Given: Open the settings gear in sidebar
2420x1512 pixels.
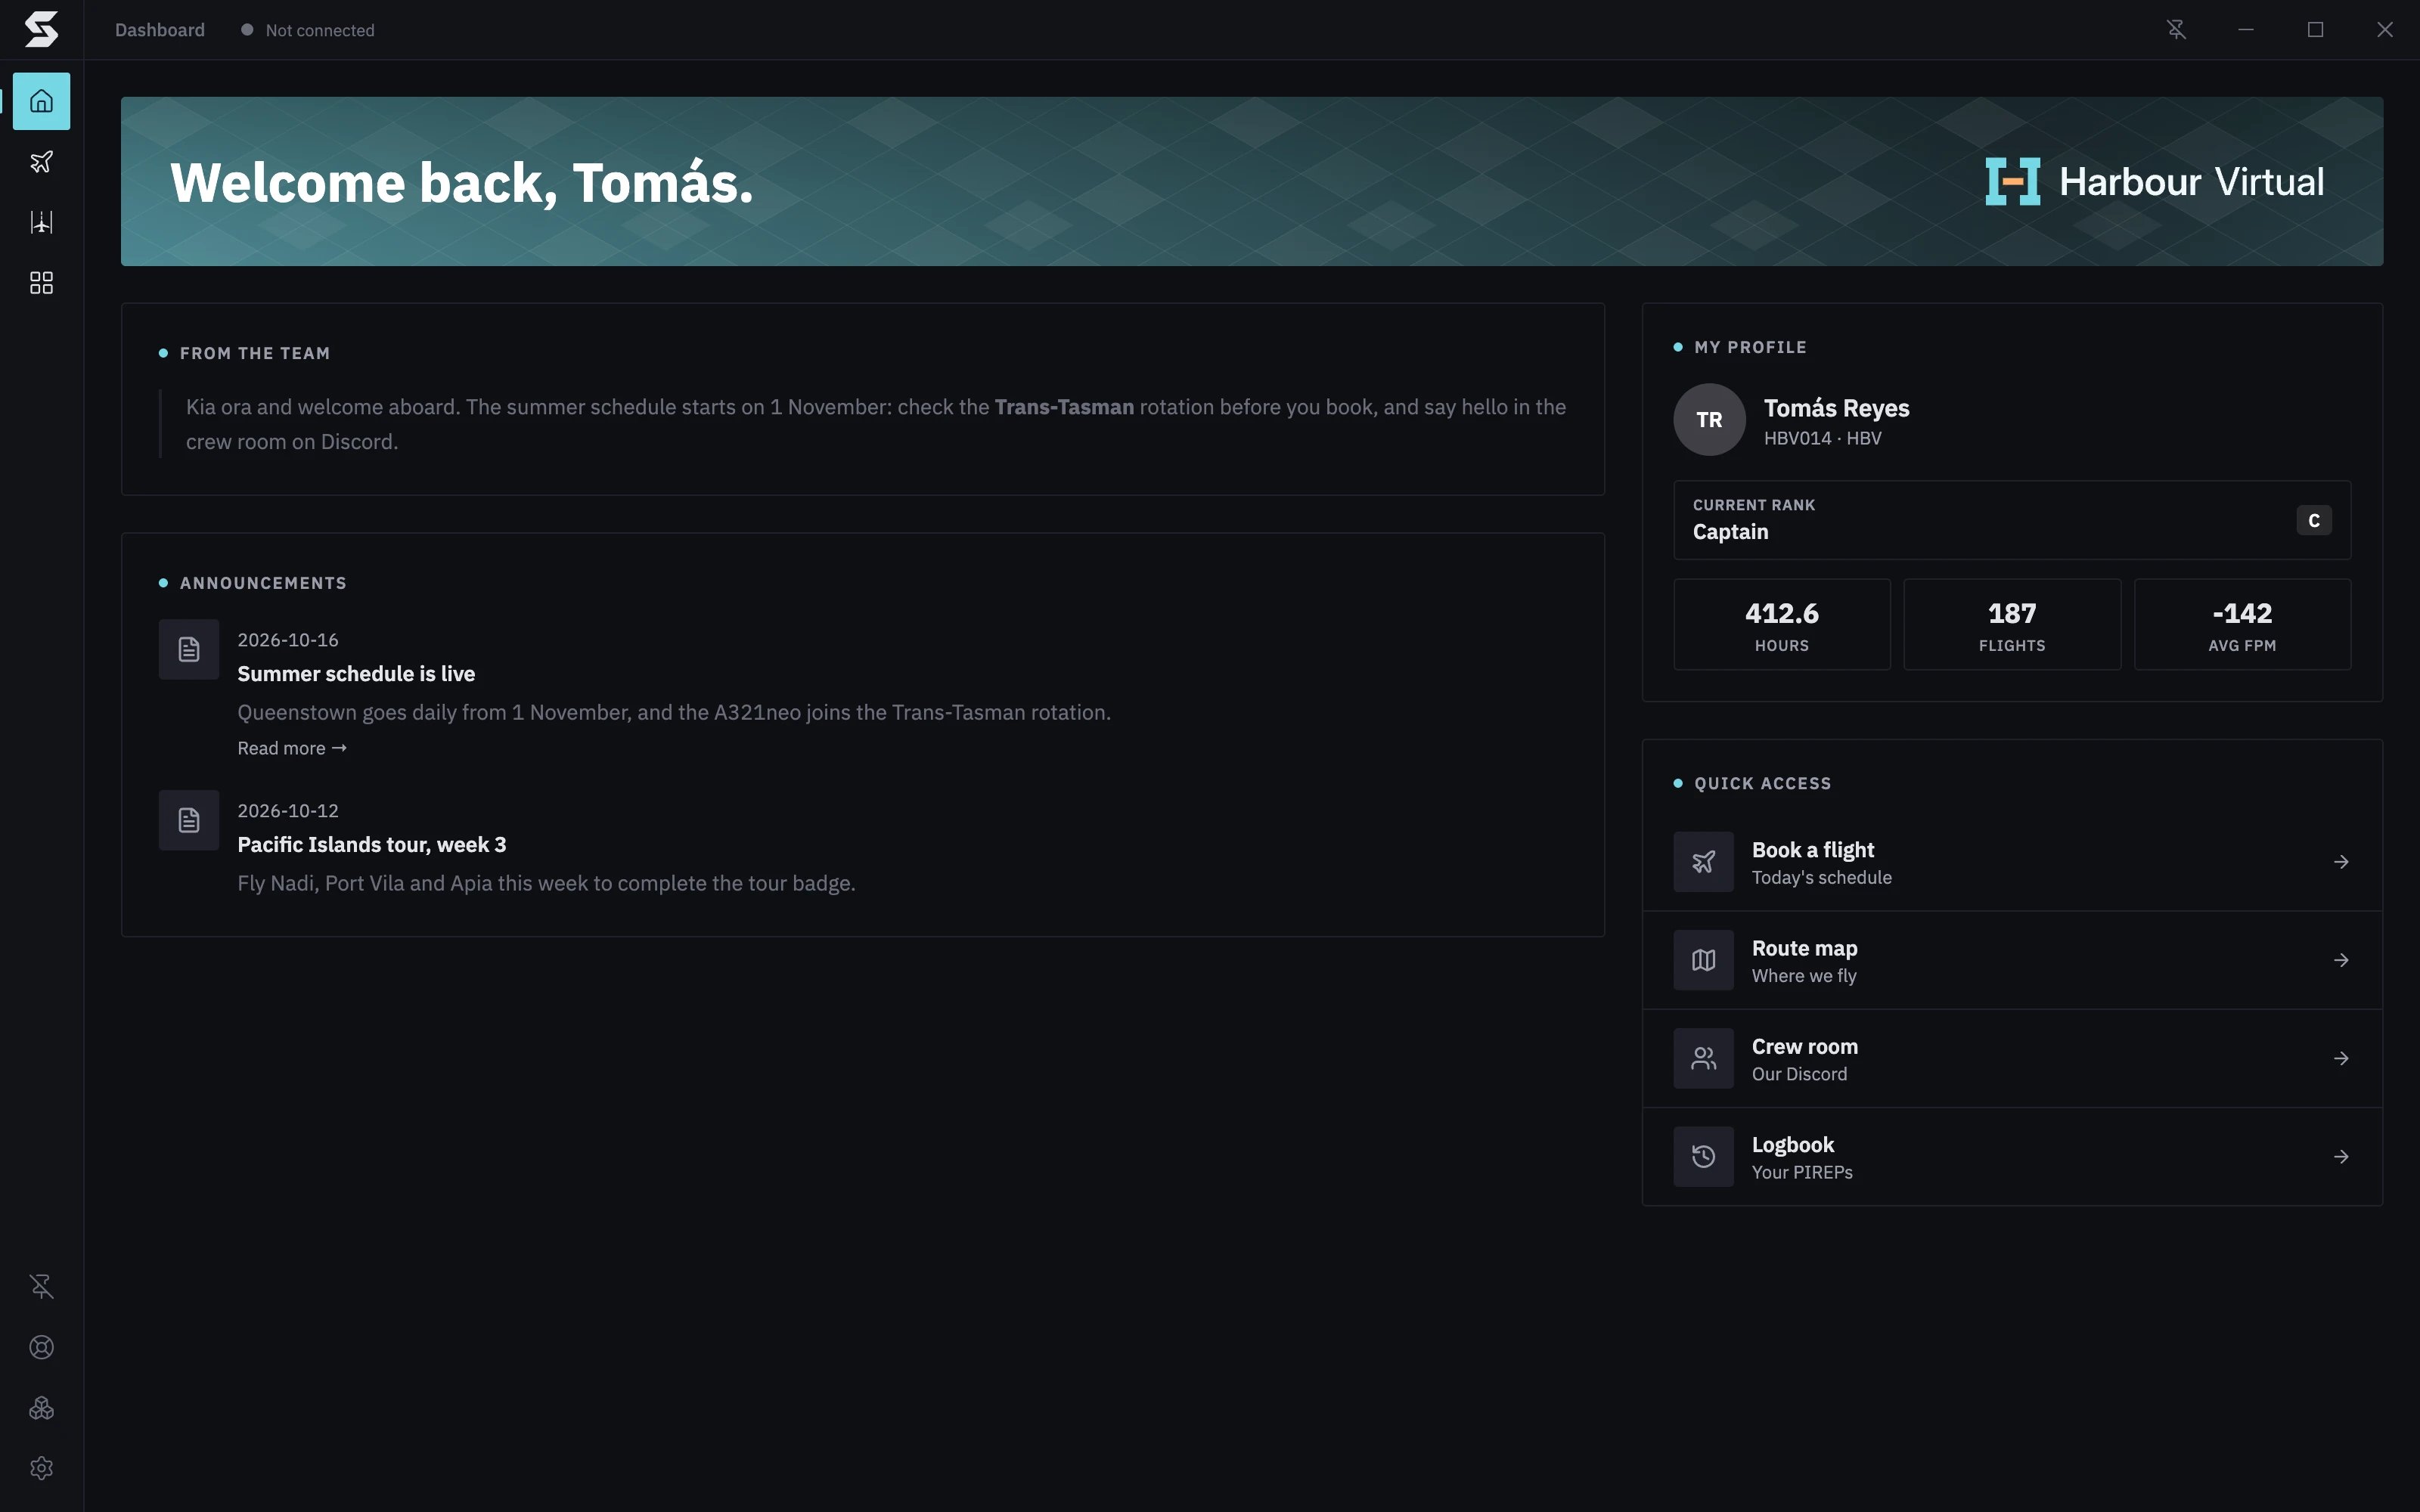Looking at the screenshot, I should tap(41, 1468).
